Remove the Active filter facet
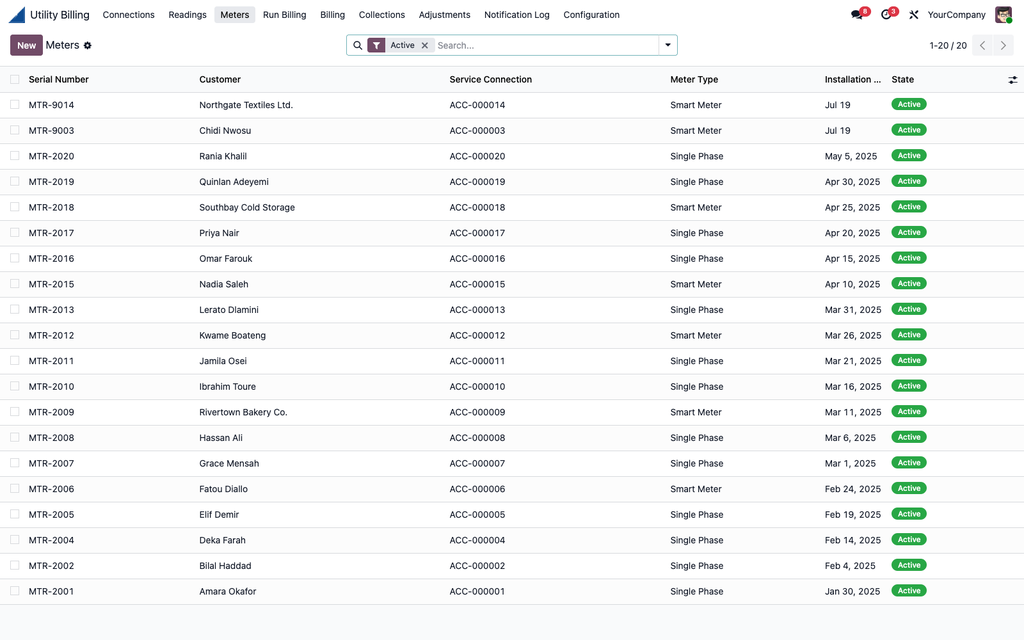This screenshot has width=1024, height=640. click(x=424, y=45)
